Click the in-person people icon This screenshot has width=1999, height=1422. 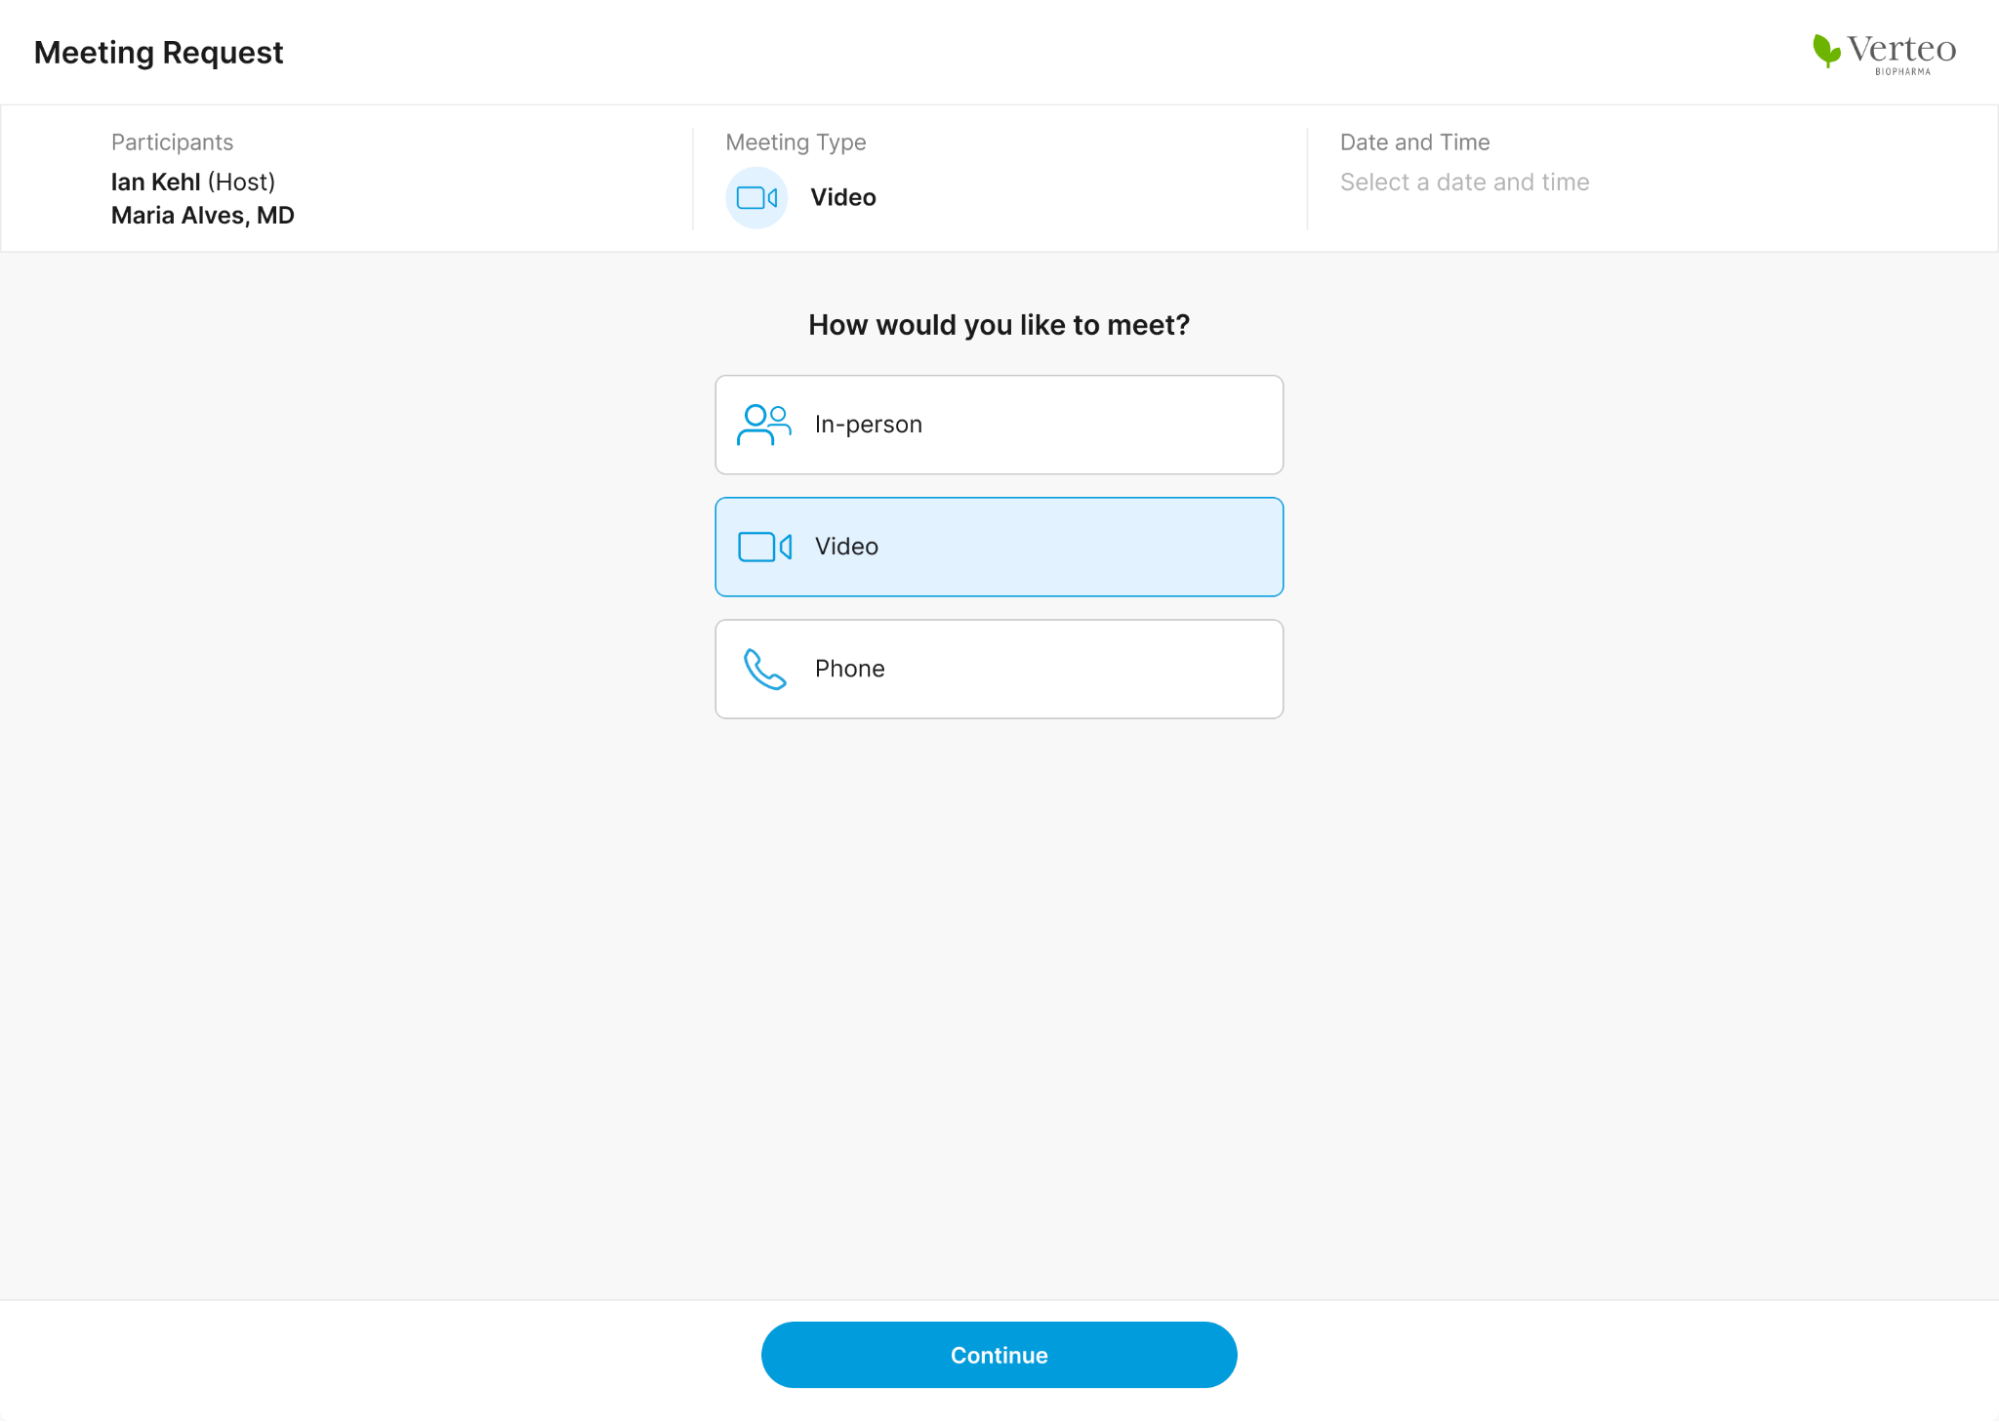point(764,425)
